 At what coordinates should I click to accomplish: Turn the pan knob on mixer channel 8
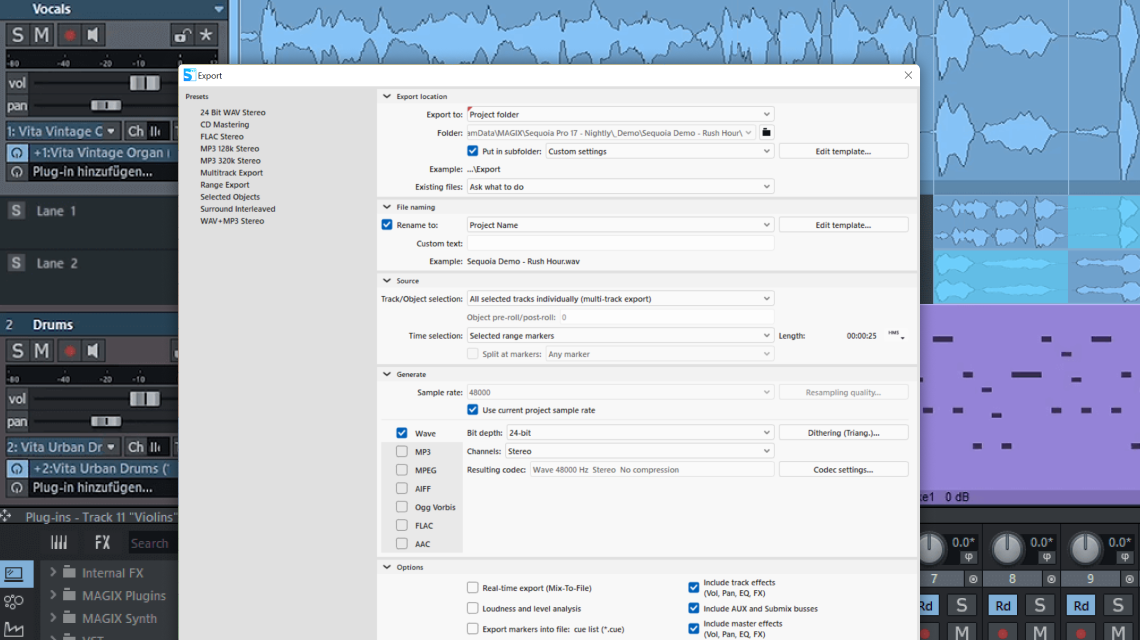pyautogui.click(x=1007, y=549)
